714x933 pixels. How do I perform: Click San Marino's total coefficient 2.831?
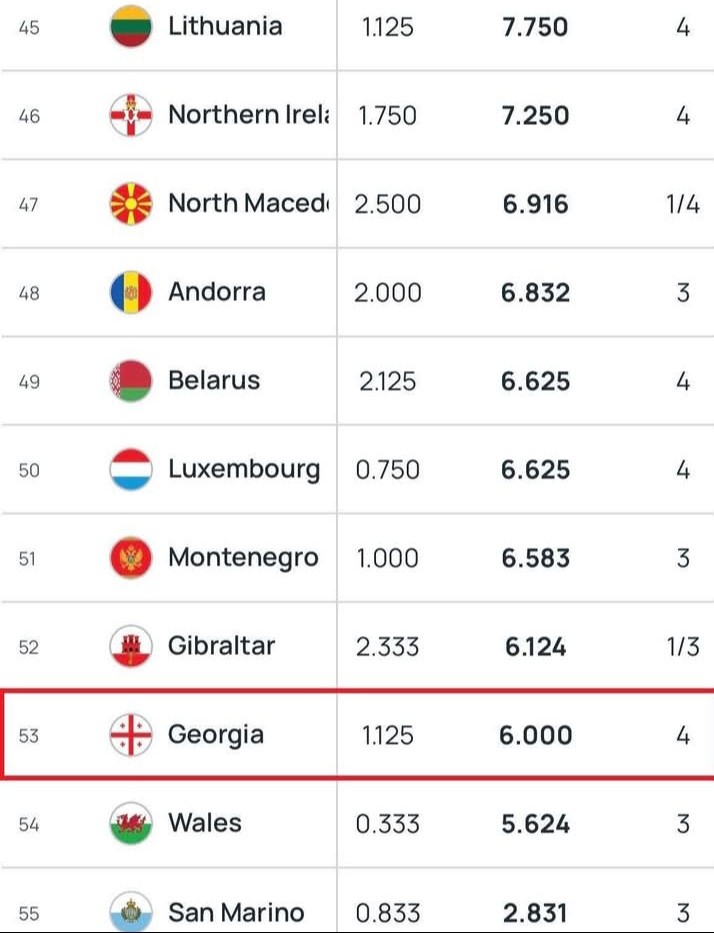click(x=536, y=912)
